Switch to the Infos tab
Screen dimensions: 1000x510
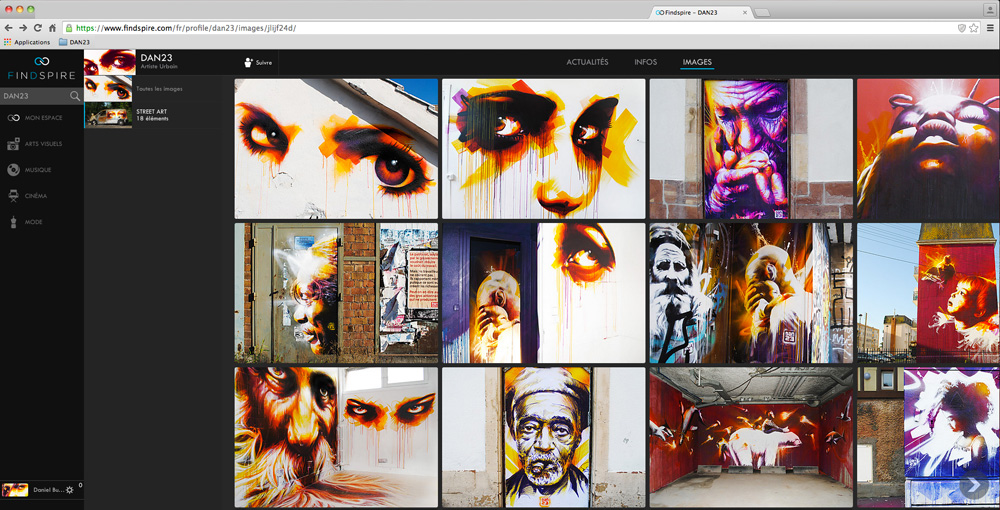click(x=645, y=62)
